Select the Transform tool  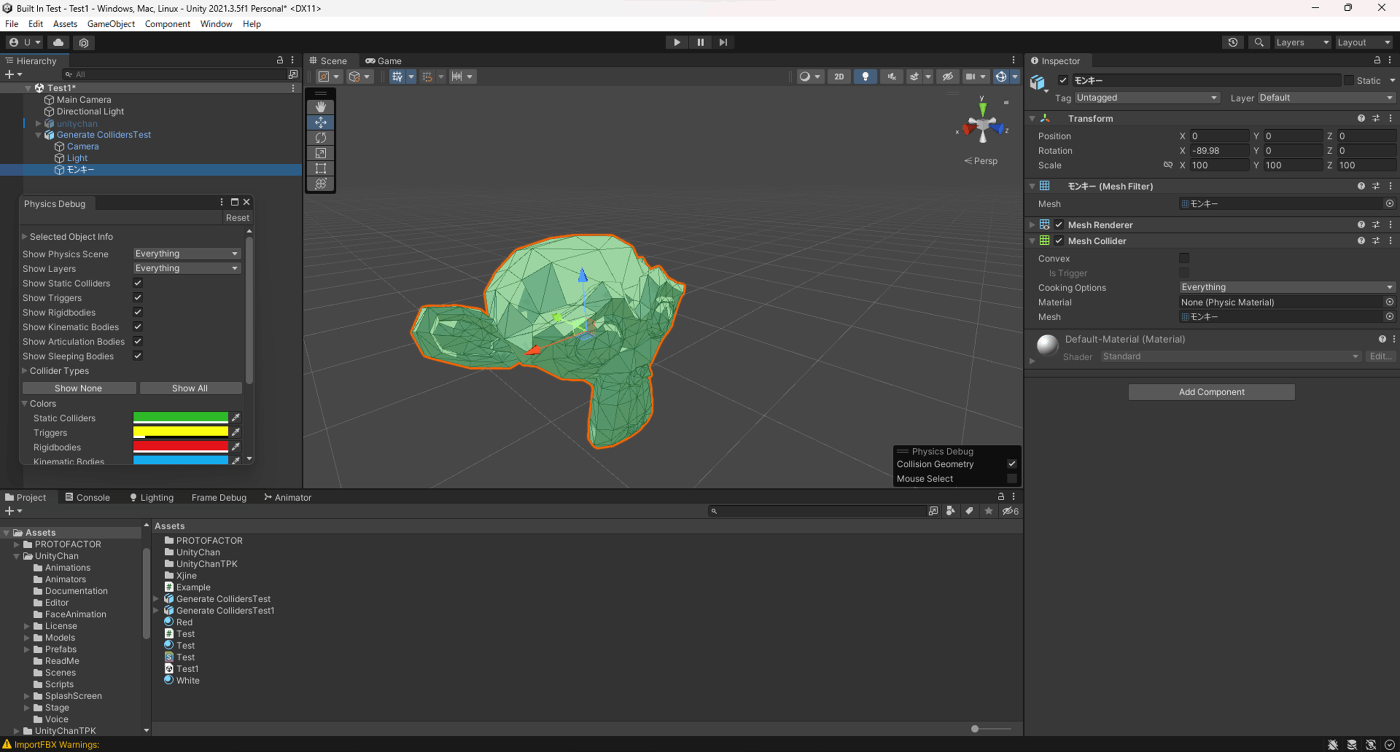(x=320, y=184)
